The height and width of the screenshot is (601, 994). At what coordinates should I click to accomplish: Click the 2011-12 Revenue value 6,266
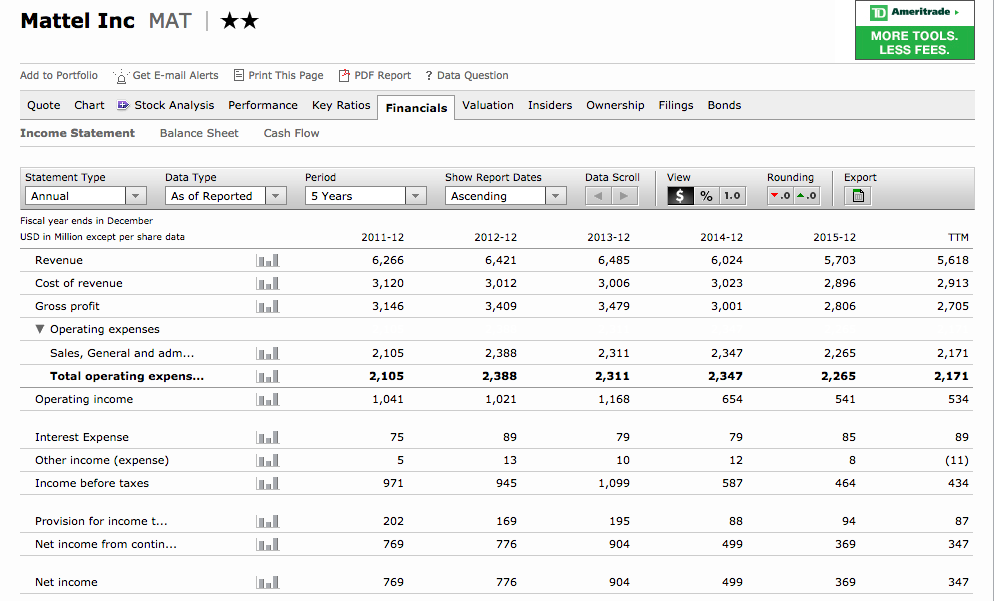[388, 261]
